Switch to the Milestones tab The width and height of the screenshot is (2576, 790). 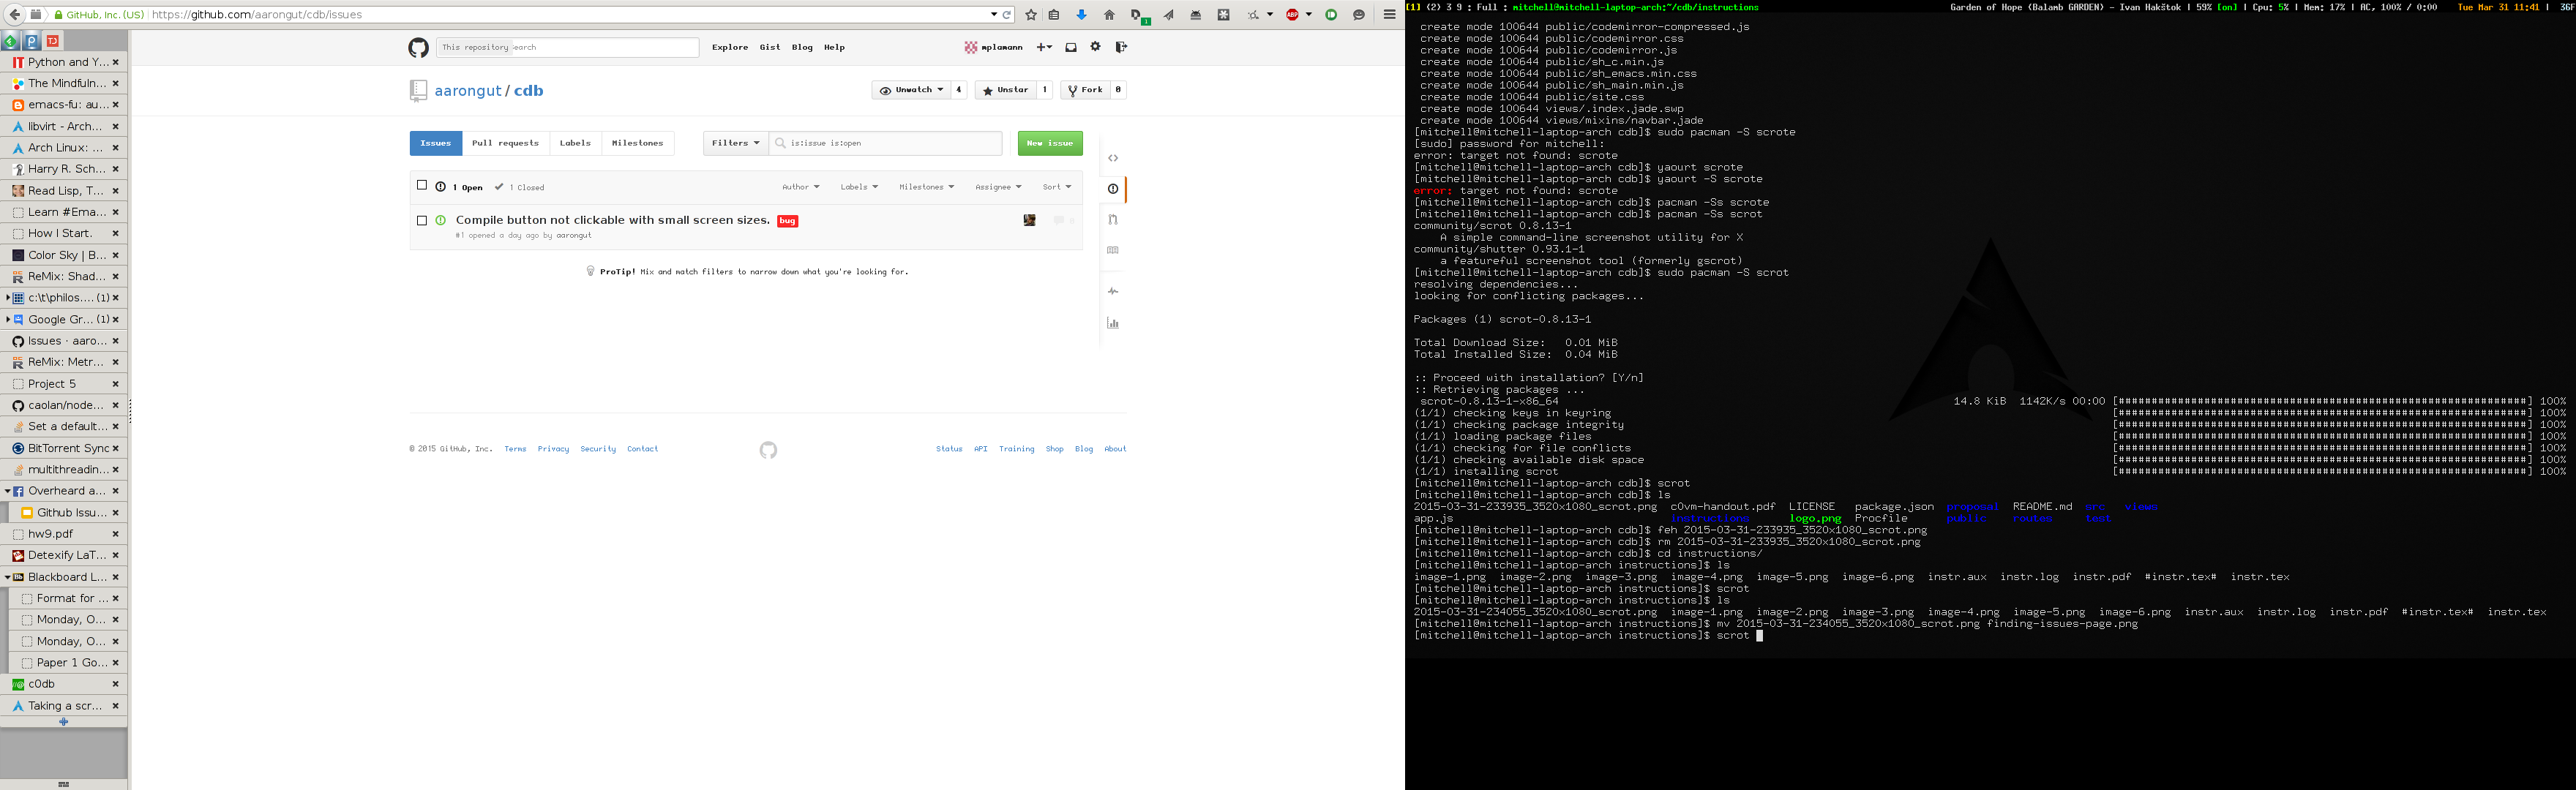[637, 143]
